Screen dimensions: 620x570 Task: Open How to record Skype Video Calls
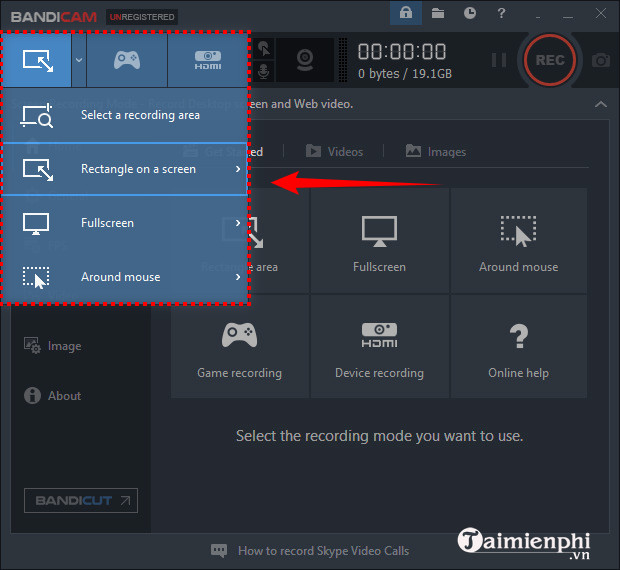point(323,551)
